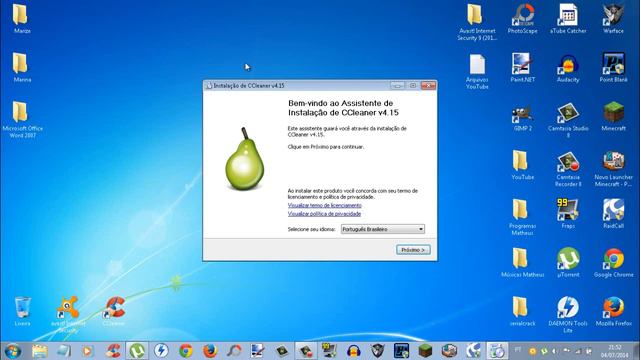Click the Próximo button in the installer
Viewport: 640px width, 360px height.
(x=413, y=250)
